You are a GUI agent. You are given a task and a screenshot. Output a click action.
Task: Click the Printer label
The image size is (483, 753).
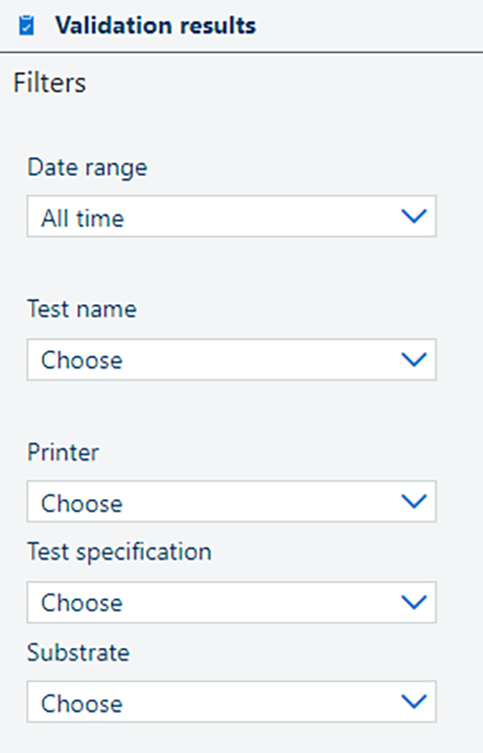(x=63, y=452)
